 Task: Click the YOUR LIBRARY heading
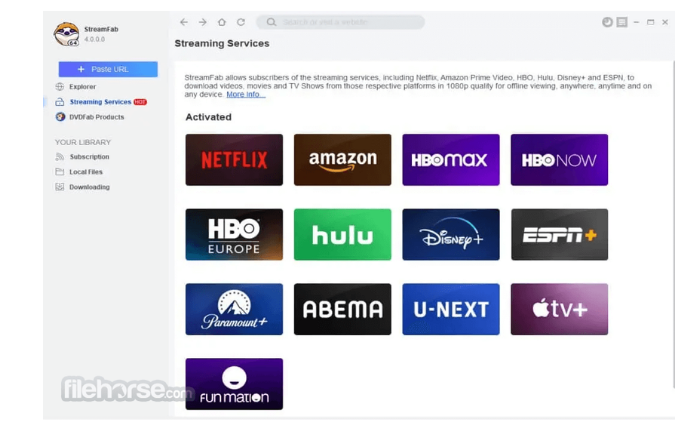(83, 142)
